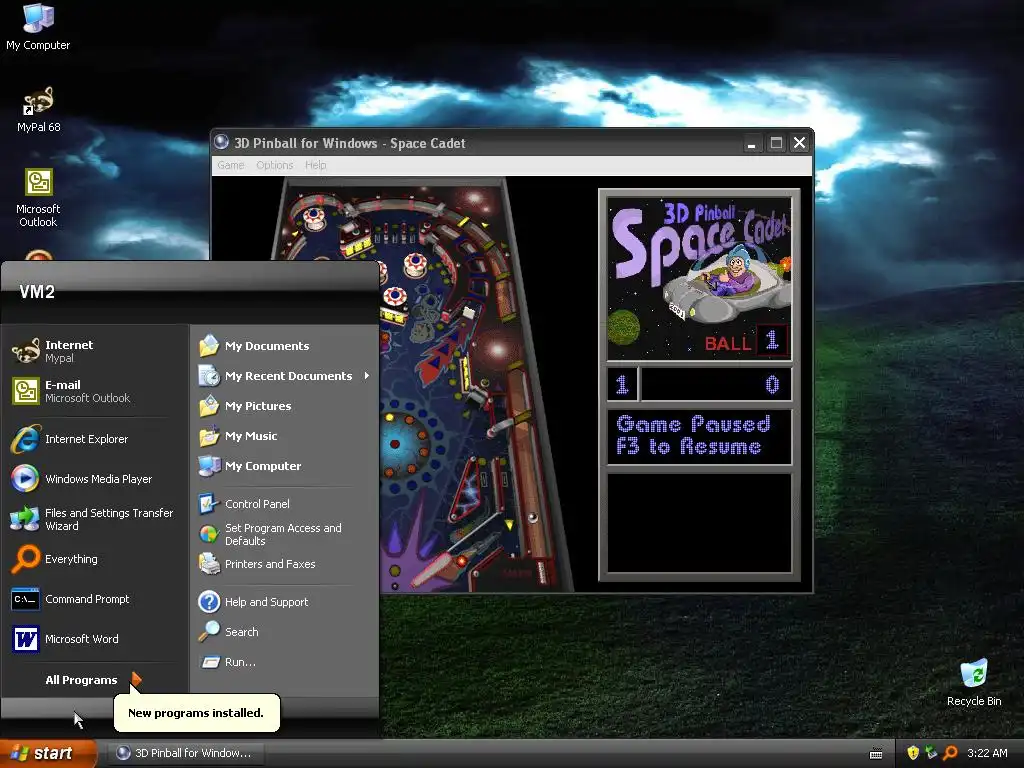Switch to 3D Pinball taskbar button
The height and width of the screenshot is (768, 1024).
pyautogui.click(x=185, y=753)
